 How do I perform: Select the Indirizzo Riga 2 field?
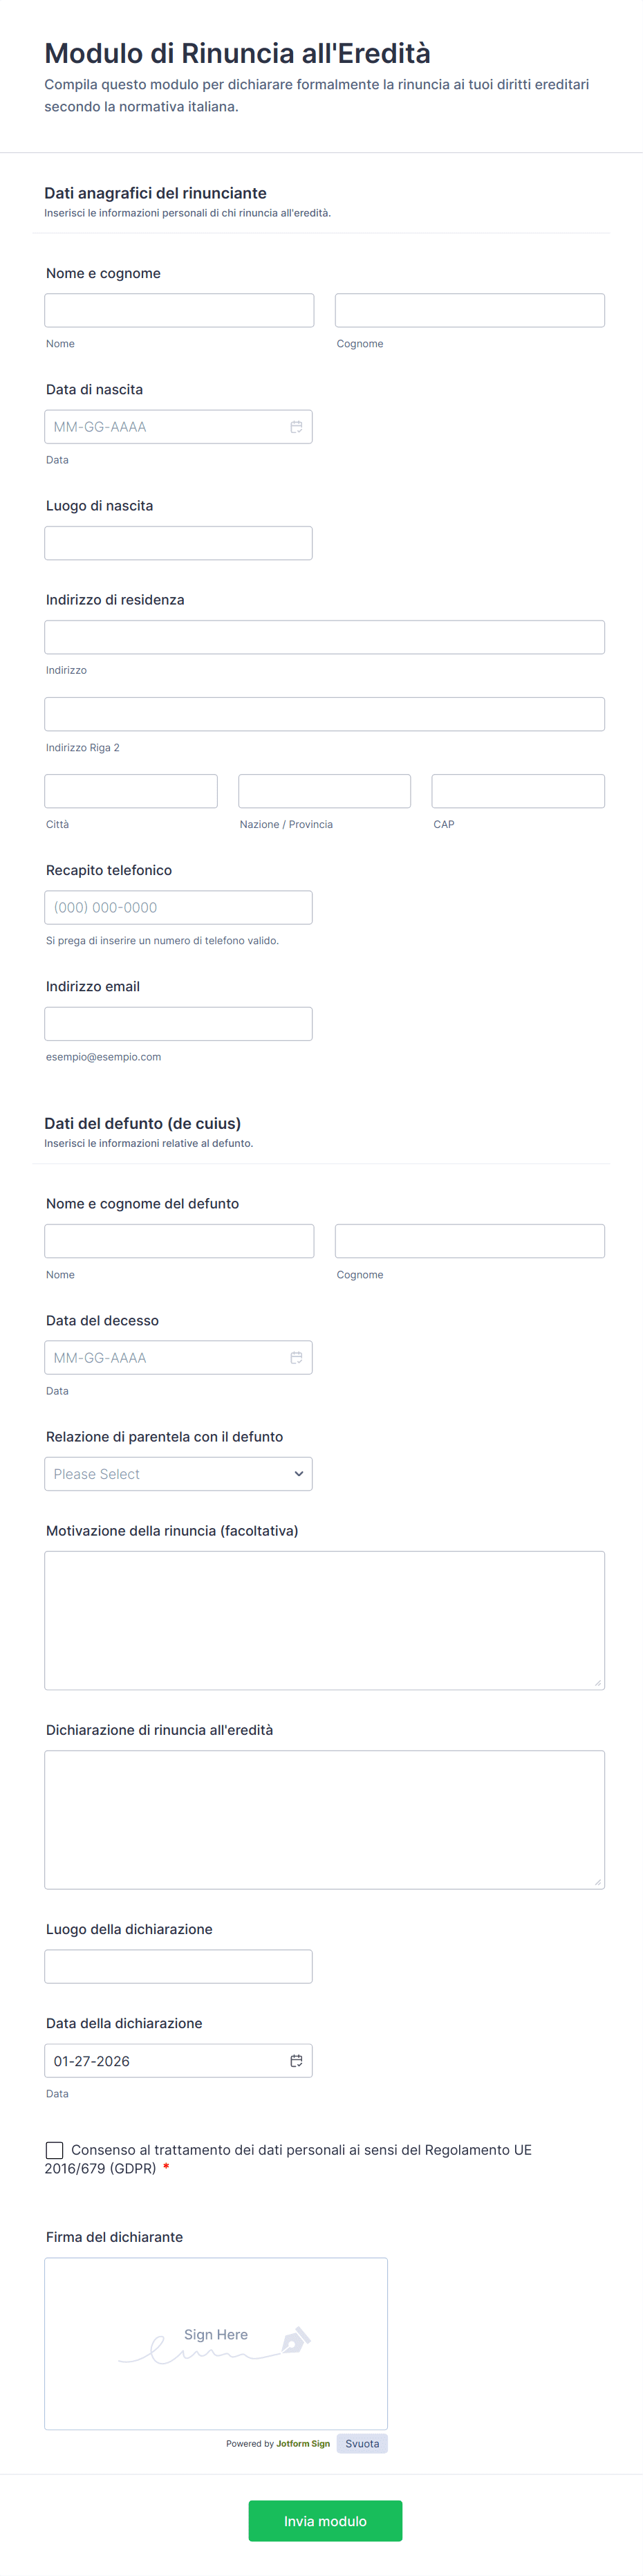(x=324, y=714)
